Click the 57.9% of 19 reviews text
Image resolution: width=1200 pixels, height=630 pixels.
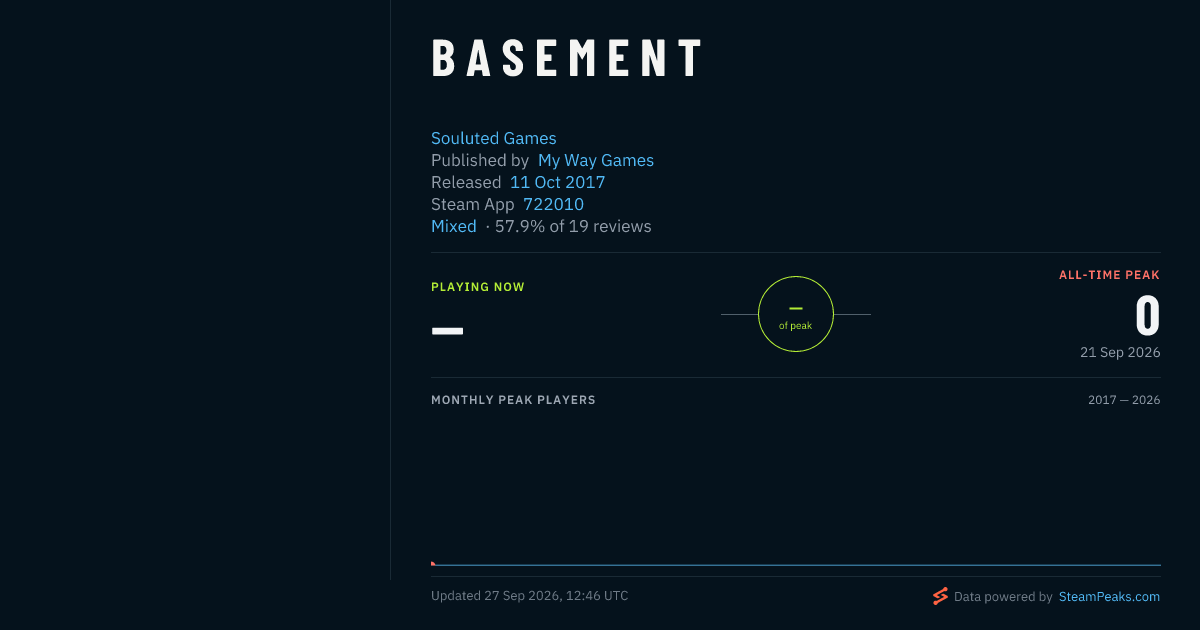(573, 226)
